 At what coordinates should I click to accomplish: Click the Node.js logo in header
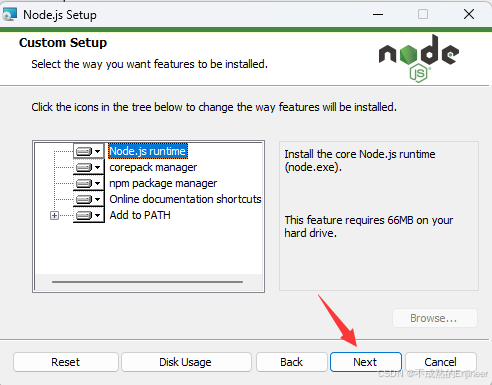419,58
